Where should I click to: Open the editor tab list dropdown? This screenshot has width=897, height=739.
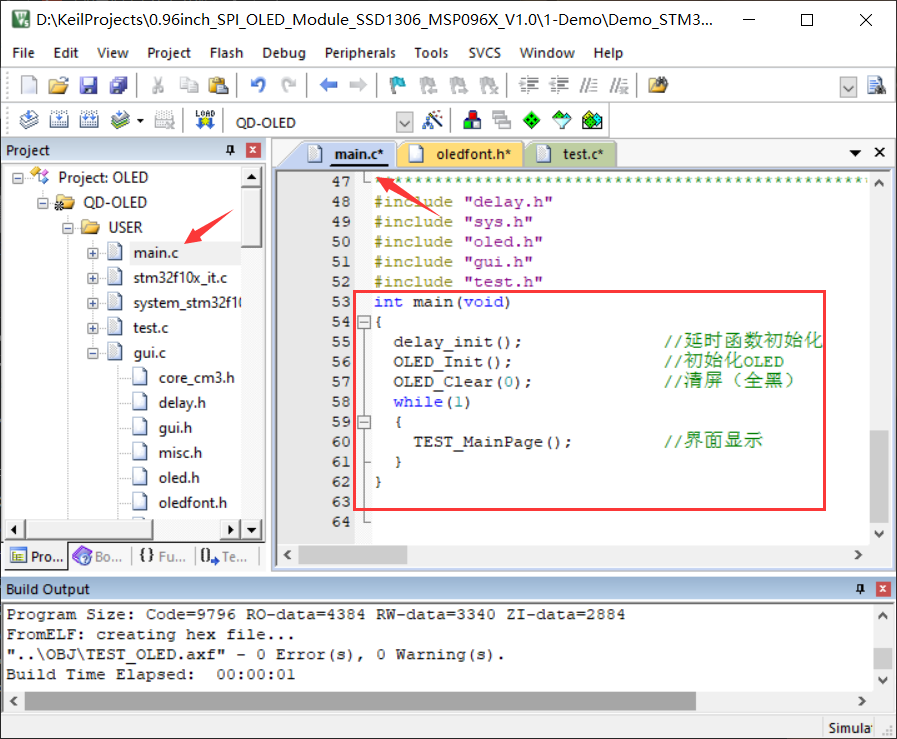click(x=855, y=153)
